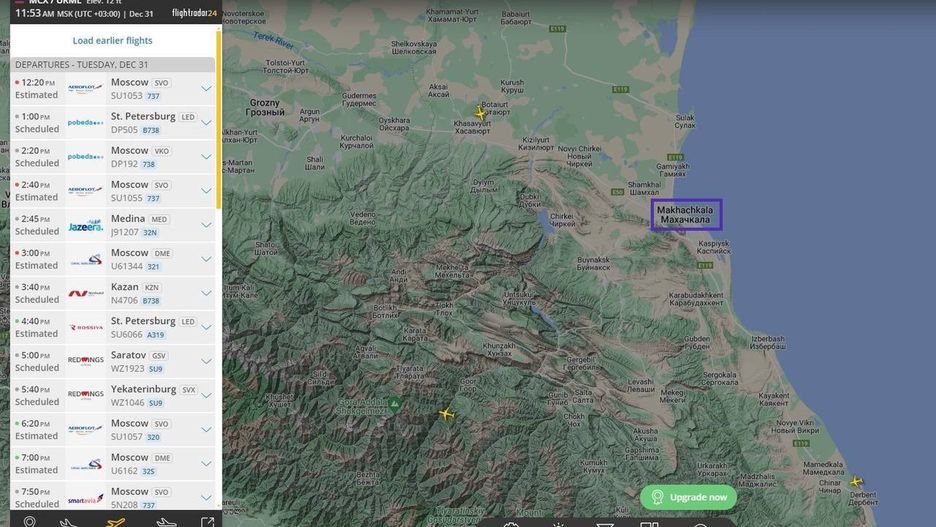
Task: Click the Smartavia logo on flight 5N208
Action: (85, 498)
